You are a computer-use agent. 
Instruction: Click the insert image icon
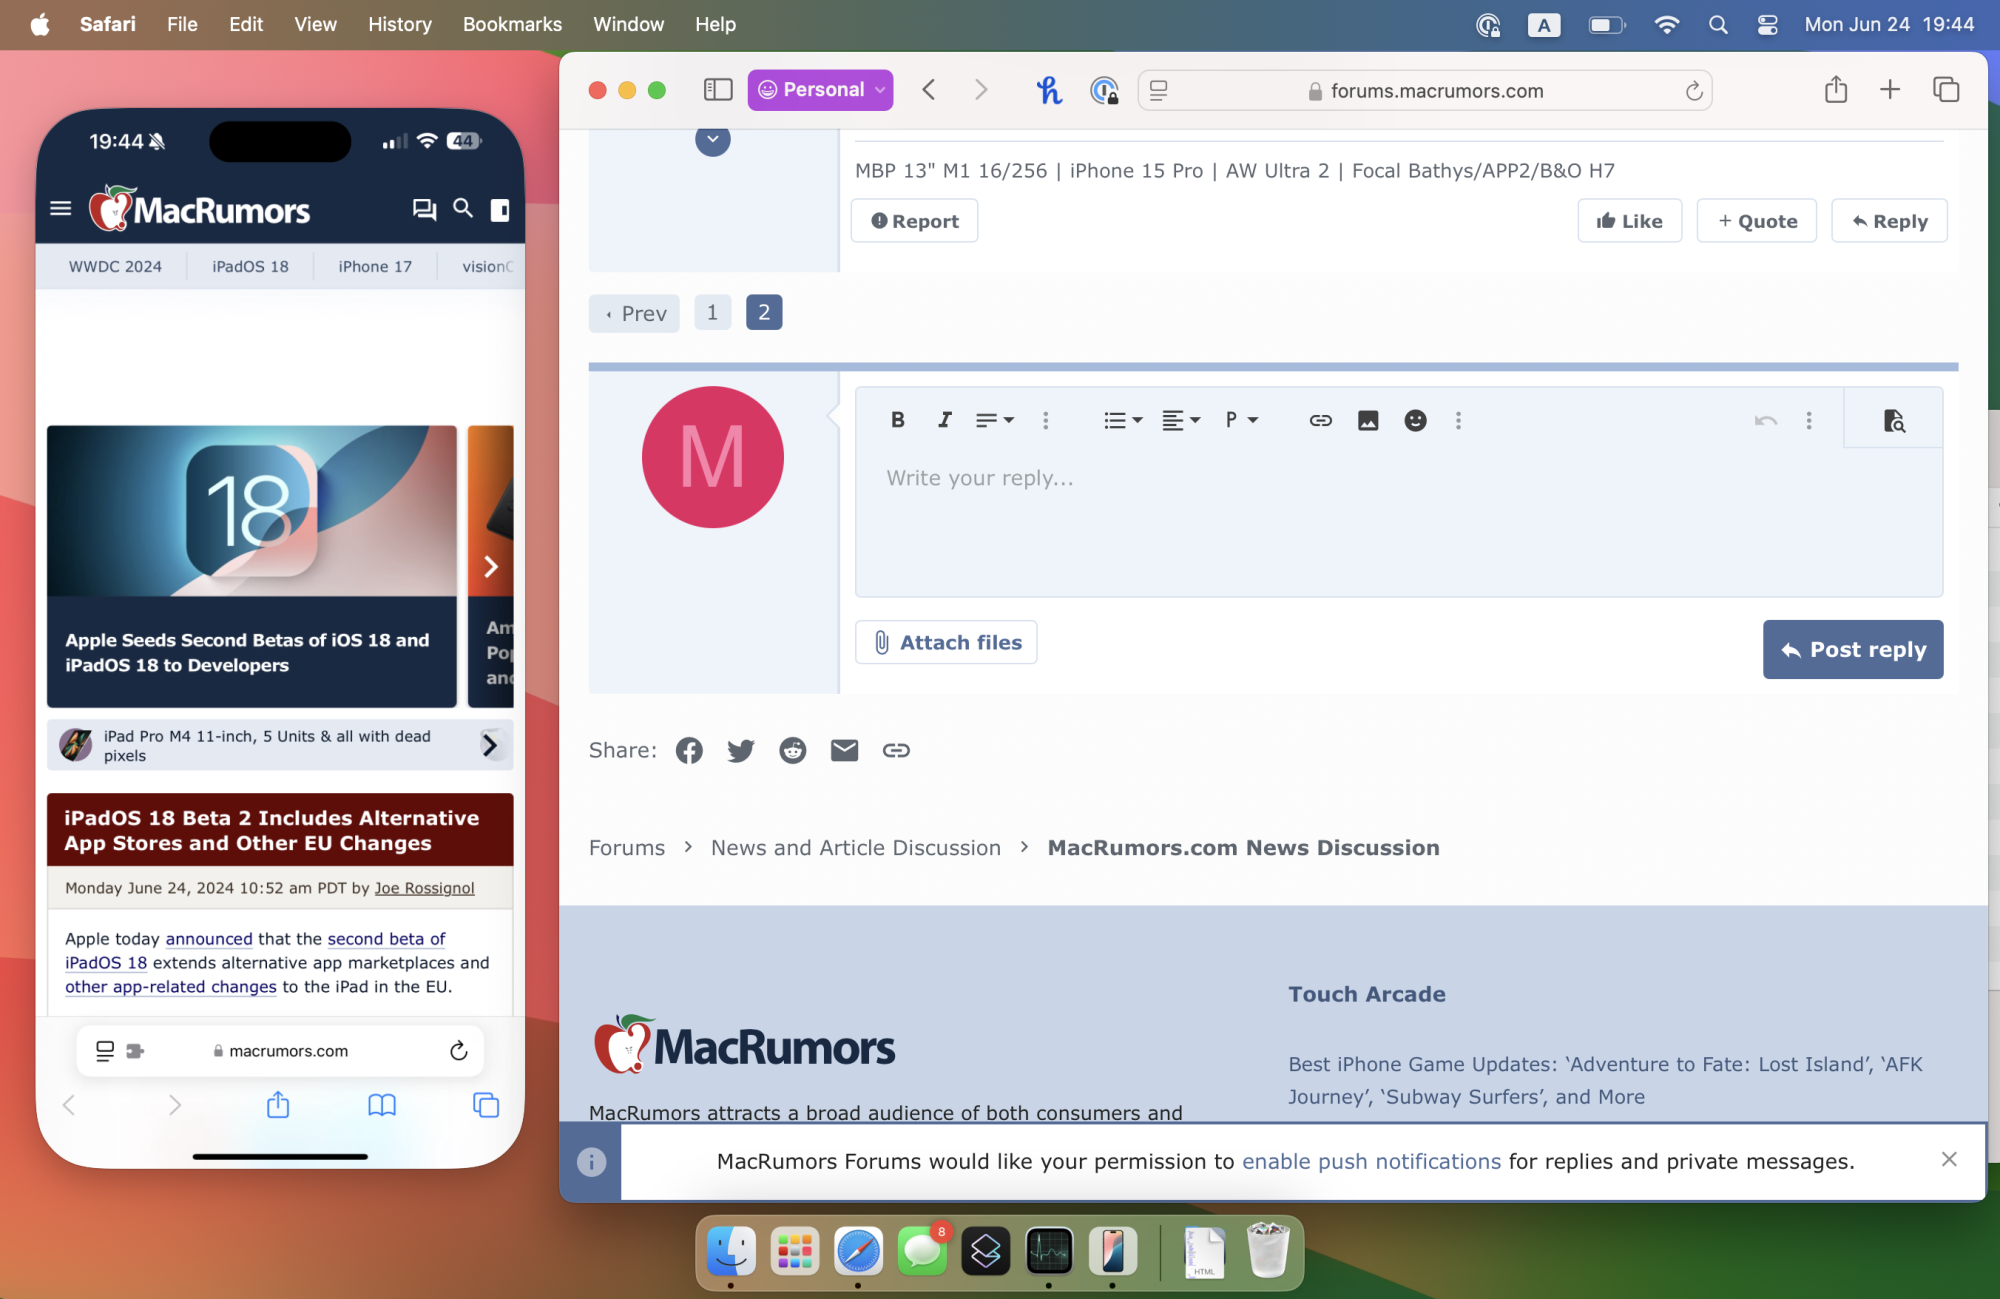(x=1367, y=420)
